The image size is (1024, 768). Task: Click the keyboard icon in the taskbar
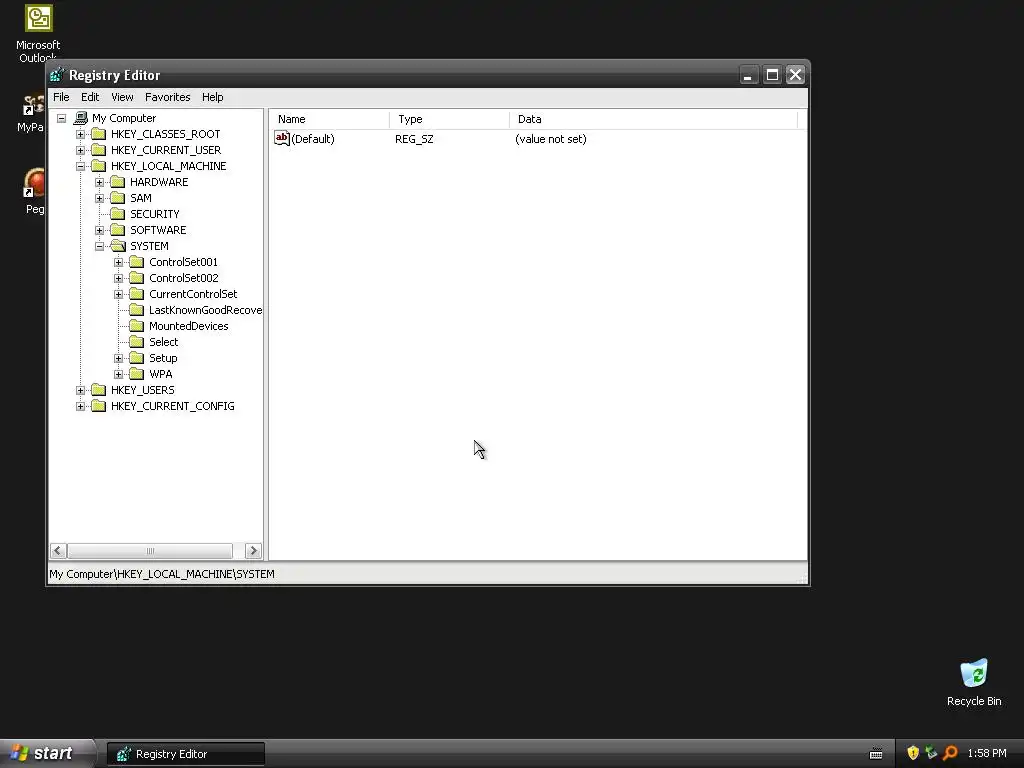point(876,754)
